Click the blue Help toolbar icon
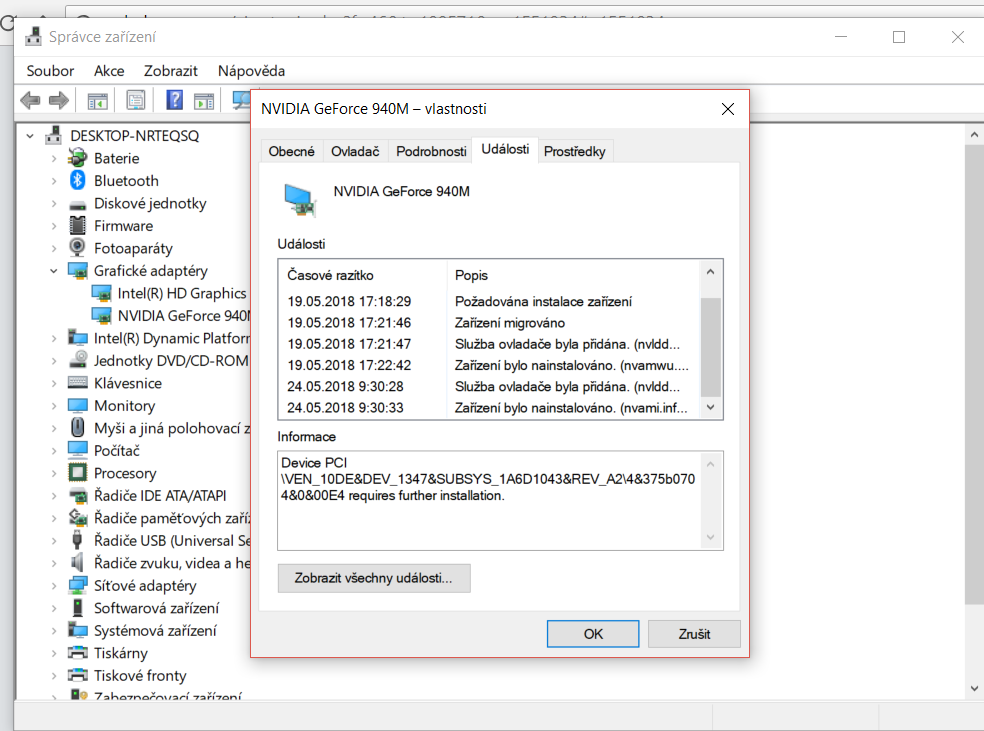Screen dimensions: 984x731 (174, 100)
